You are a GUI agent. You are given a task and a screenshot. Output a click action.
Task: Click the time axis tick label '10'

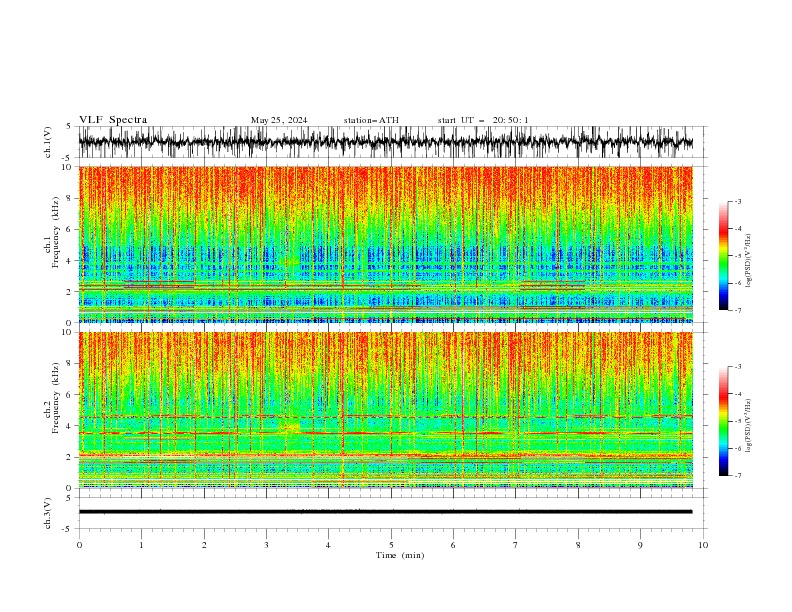tap(703, 545)
